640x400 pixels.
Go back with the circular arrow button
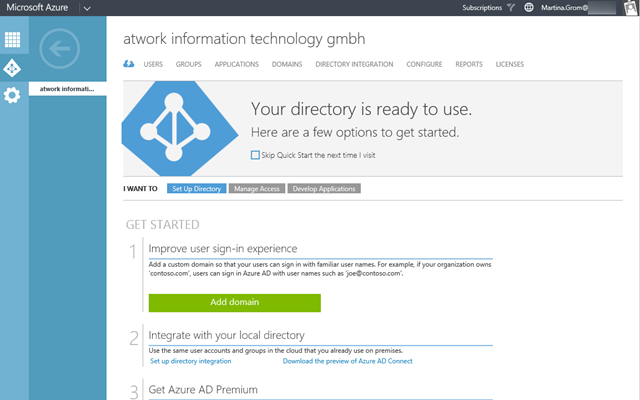pyautogui.click(x=60, y=49)
